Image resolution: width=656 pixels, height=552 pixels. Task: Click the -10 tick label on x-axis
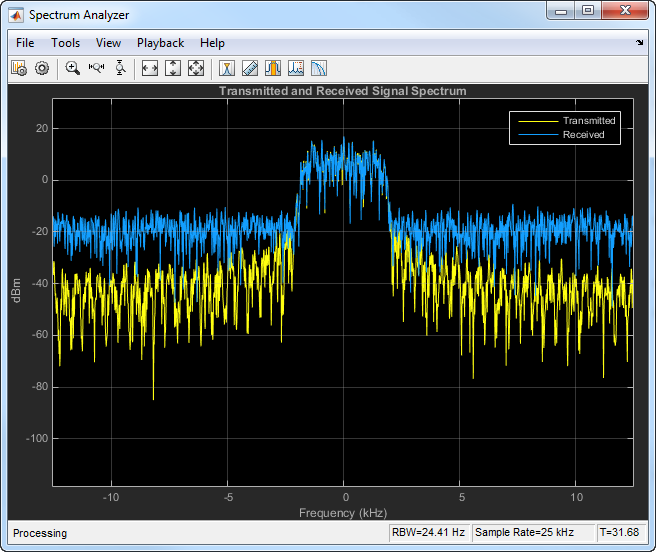(x=111, y=497)
